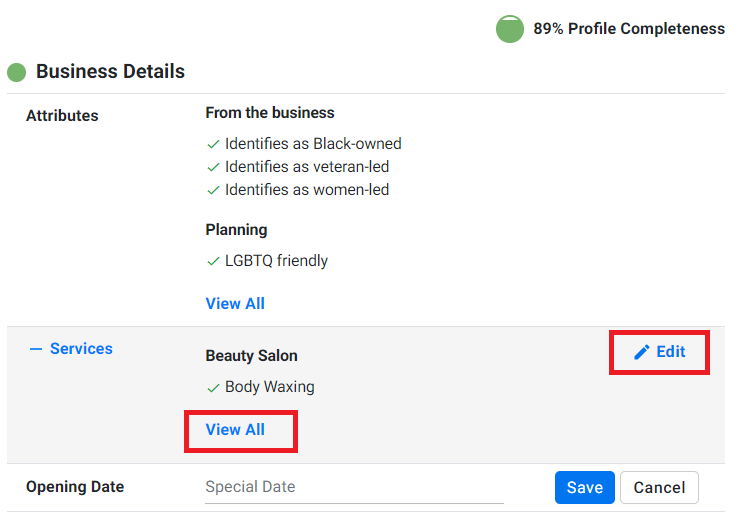This screenshot has height=523, width=739.
Task: Collapse the Services section minus icon
Action: click(36, 349)
